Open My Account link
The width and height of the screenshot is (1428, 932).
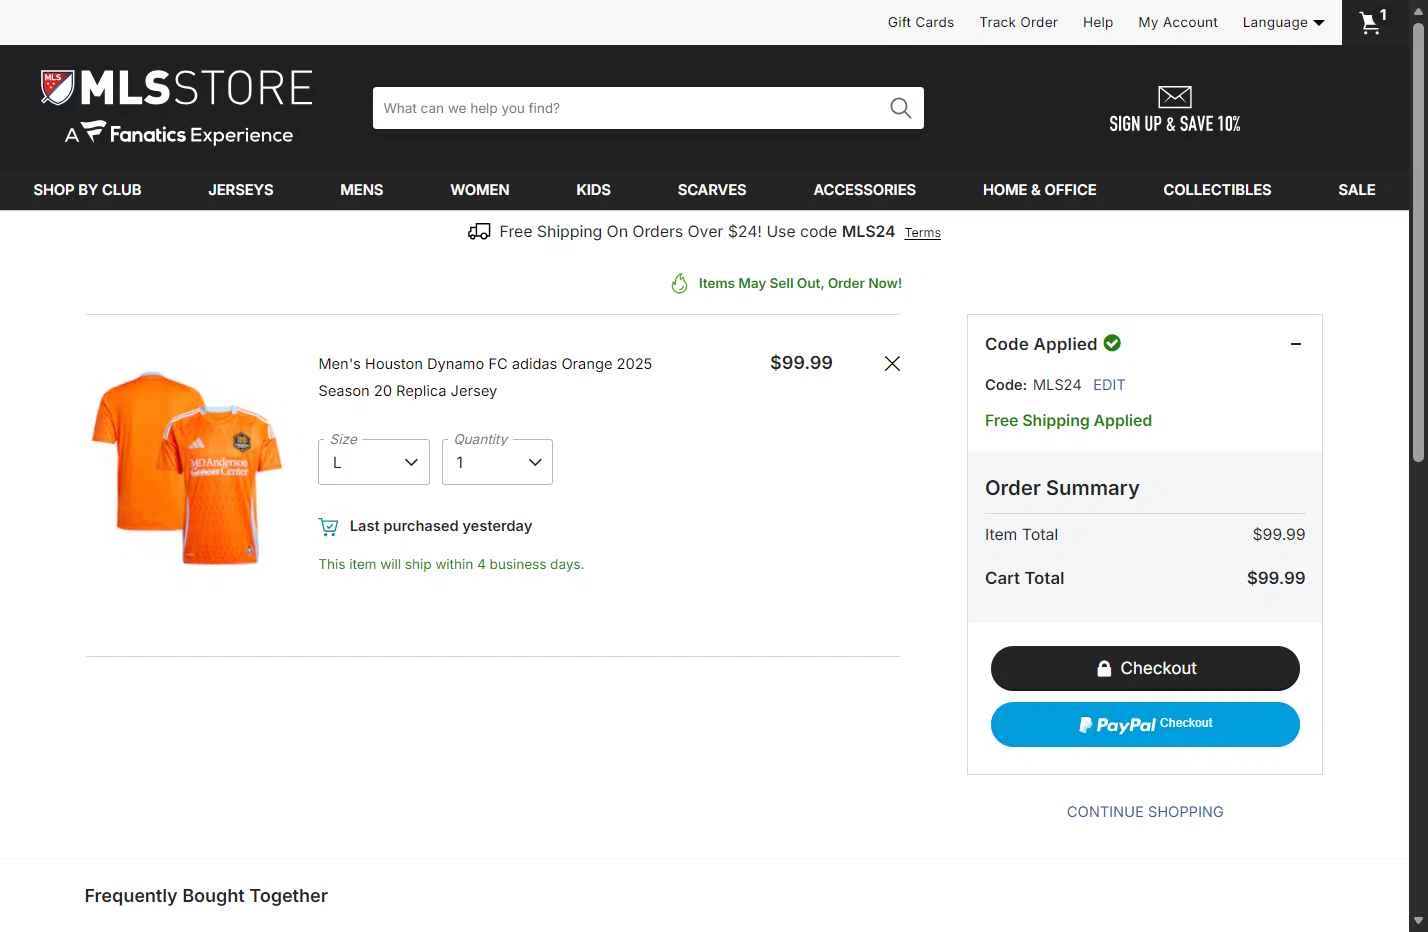1178,22
